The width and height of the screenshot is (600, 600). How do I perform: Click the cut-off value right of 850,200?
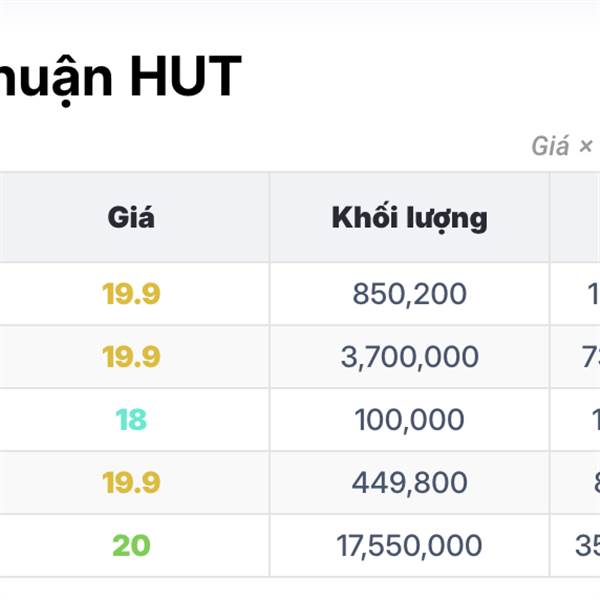(x=591, y=294)
